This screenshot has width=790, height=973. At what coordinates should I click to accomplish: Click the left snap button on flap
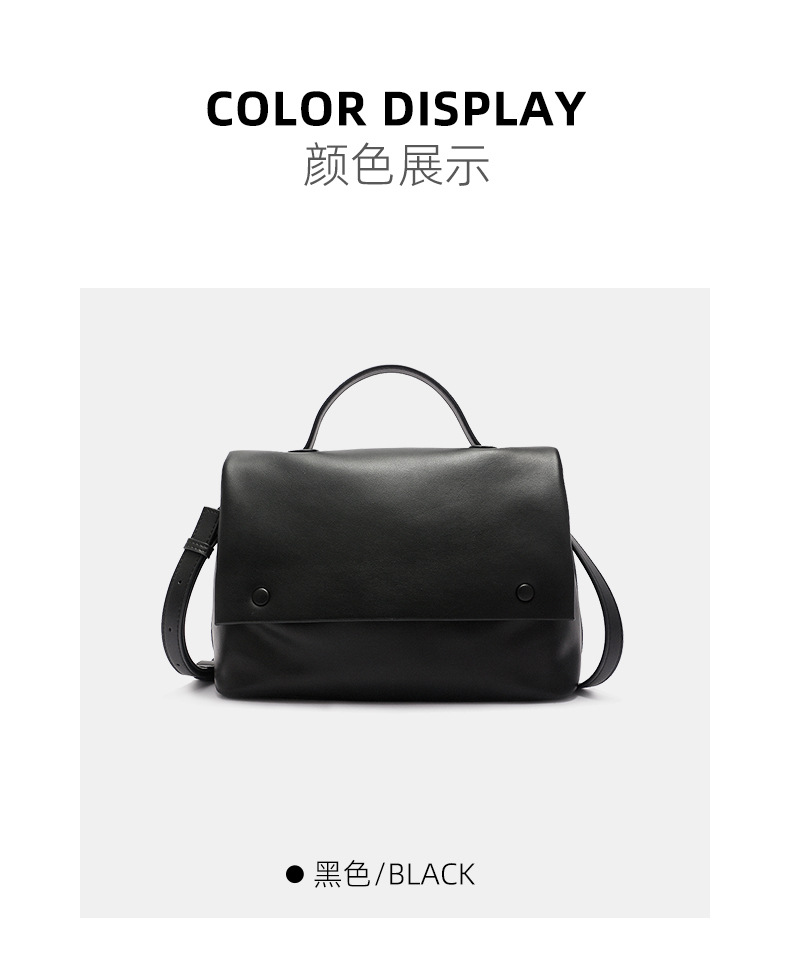tap(261, 596)
